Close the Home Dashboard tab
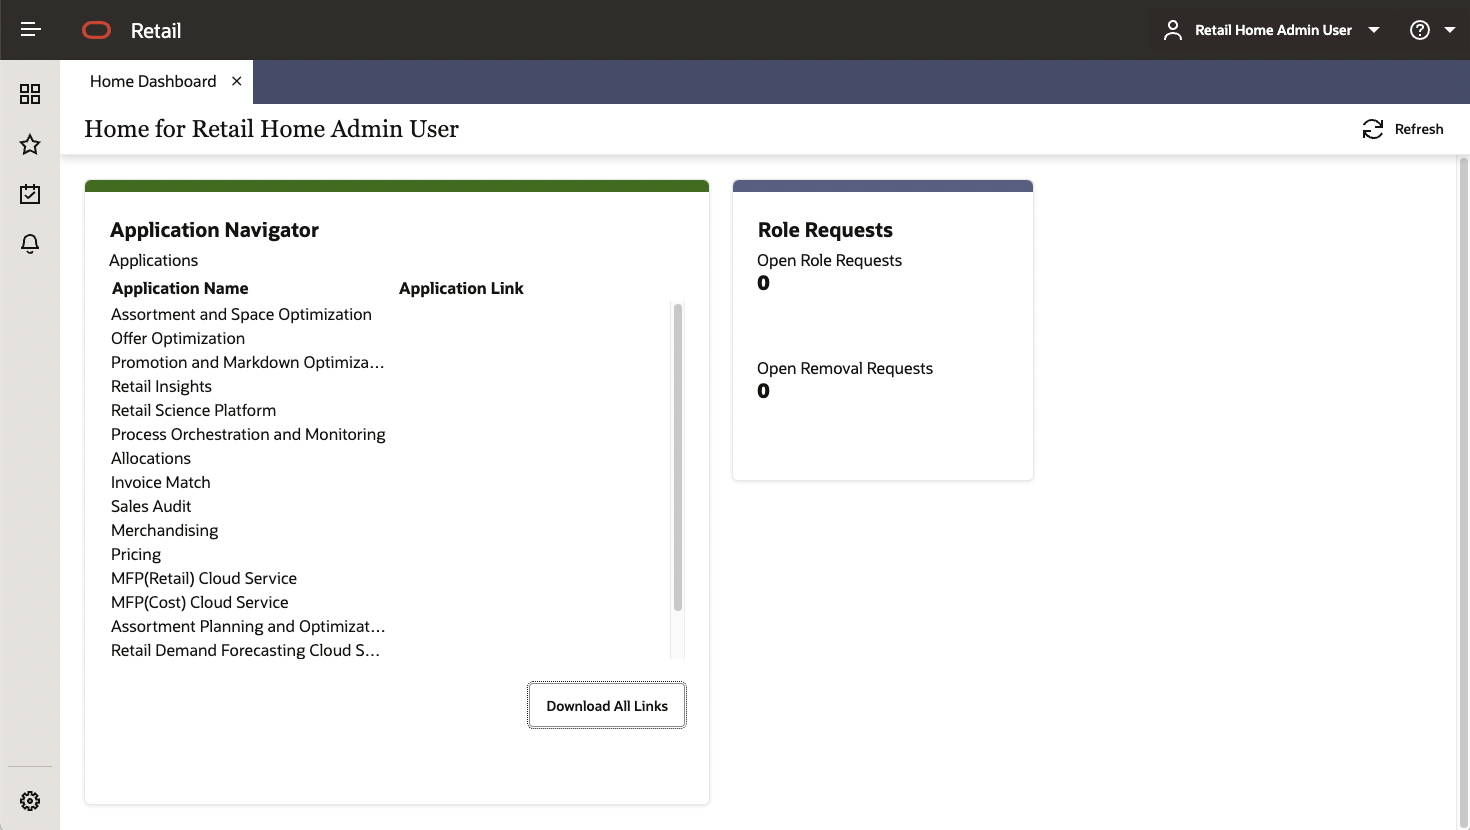 tap(237, 81)
